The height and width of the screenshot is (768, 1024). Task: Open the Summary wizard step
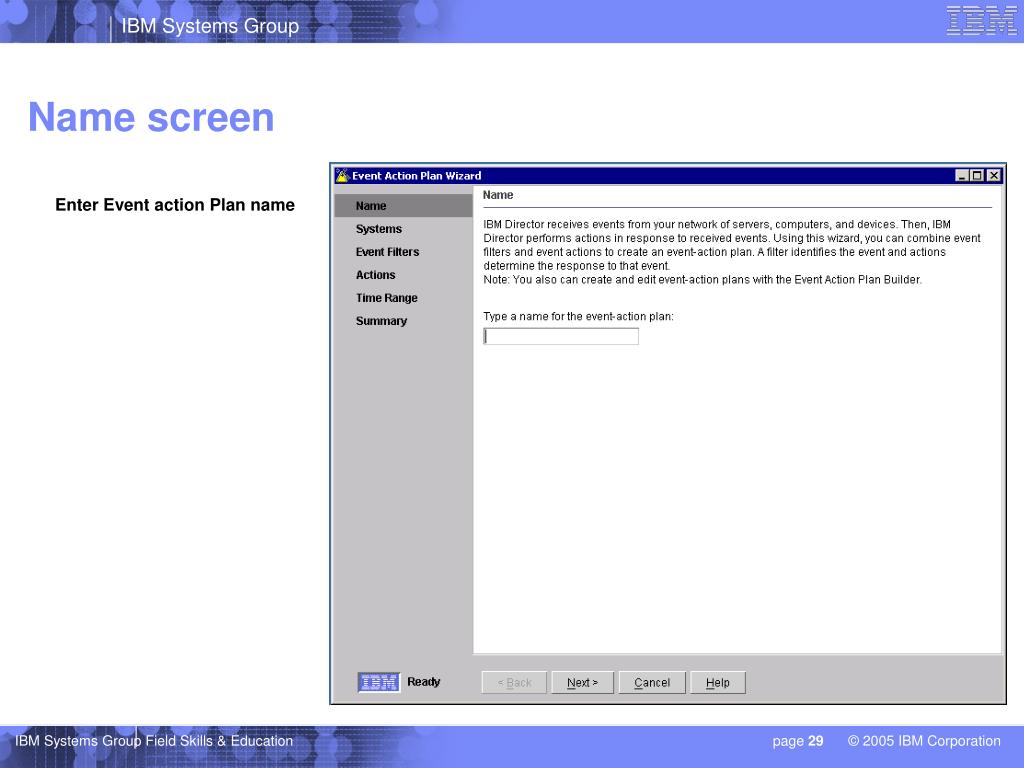point(381,321)
